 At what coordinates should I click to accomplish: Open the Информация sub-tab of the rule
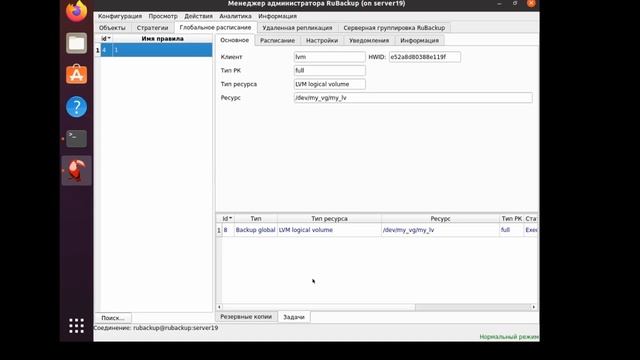coord(420,40)
